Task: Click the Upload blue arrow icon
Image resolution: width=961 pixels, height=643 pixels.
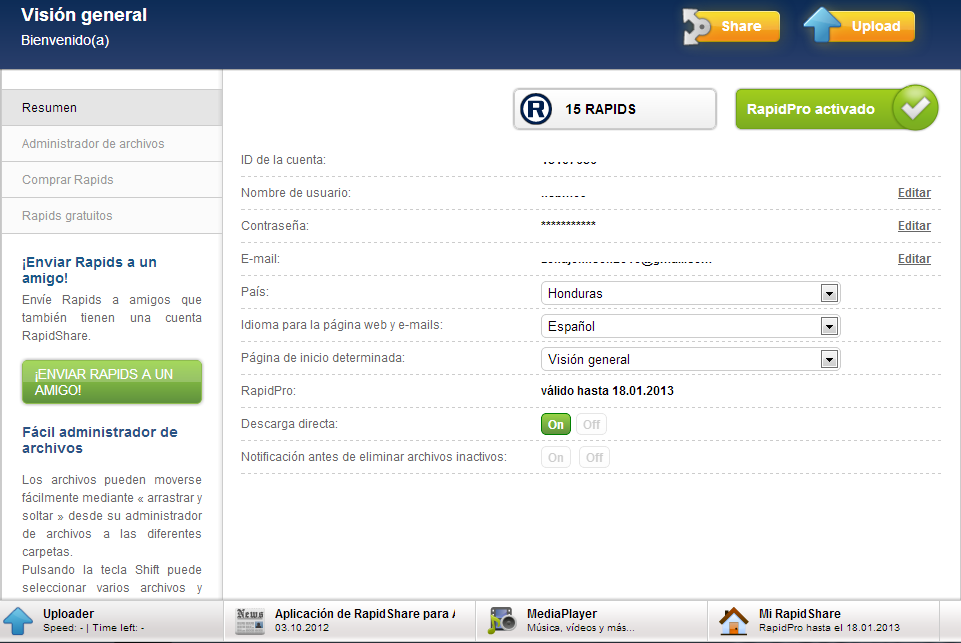Action: coord(822,25)
